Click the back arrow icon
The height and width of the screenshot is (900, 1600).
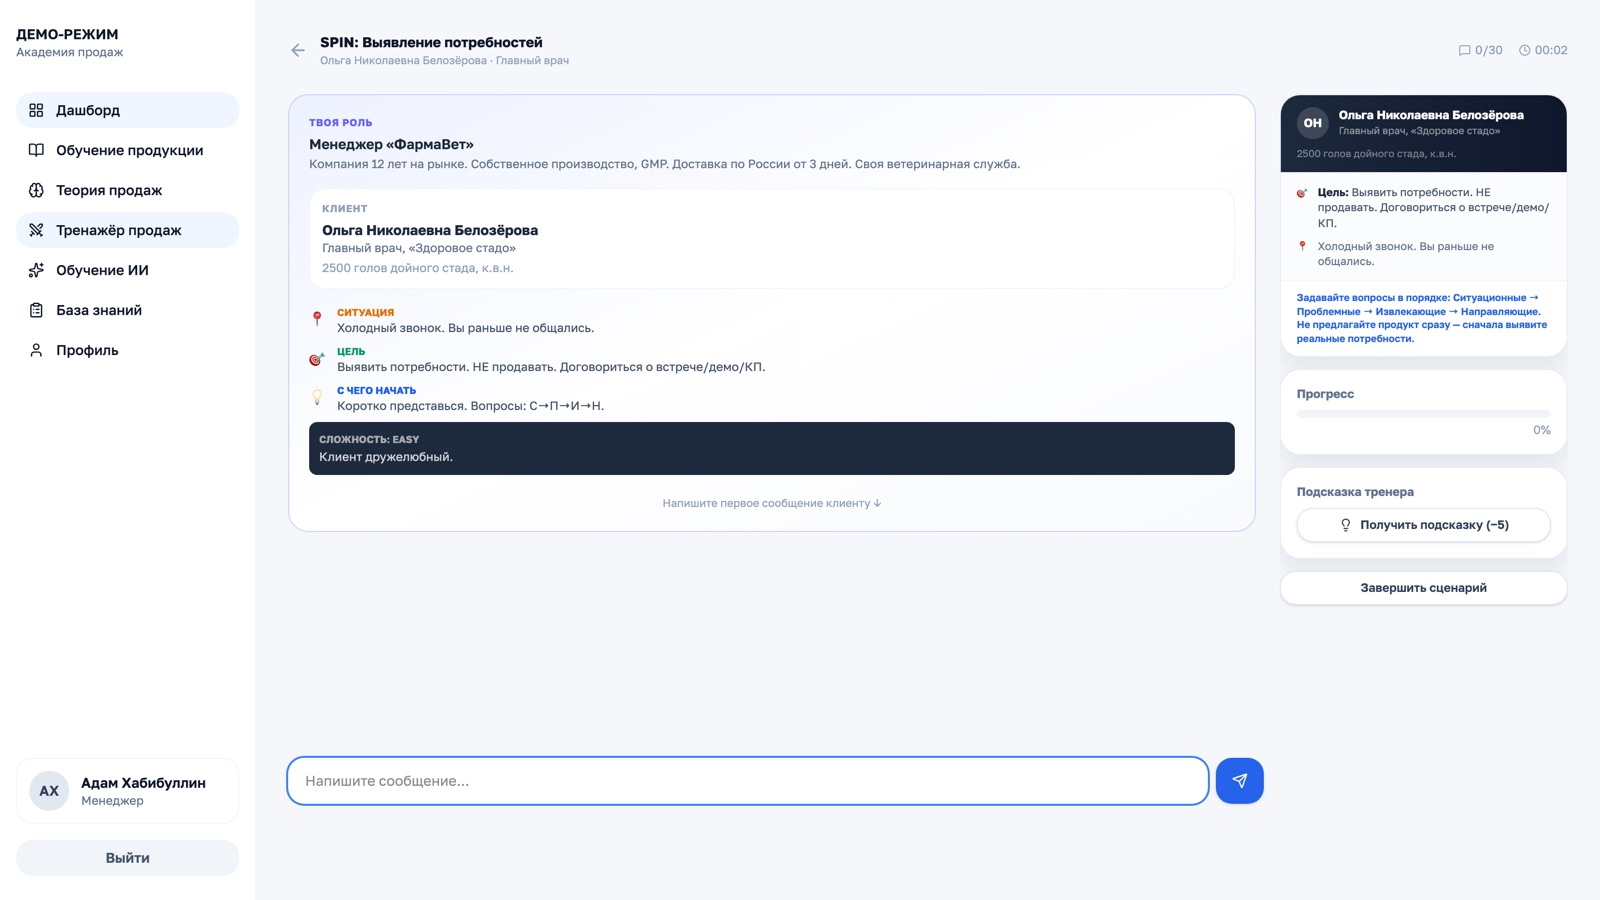298,50
